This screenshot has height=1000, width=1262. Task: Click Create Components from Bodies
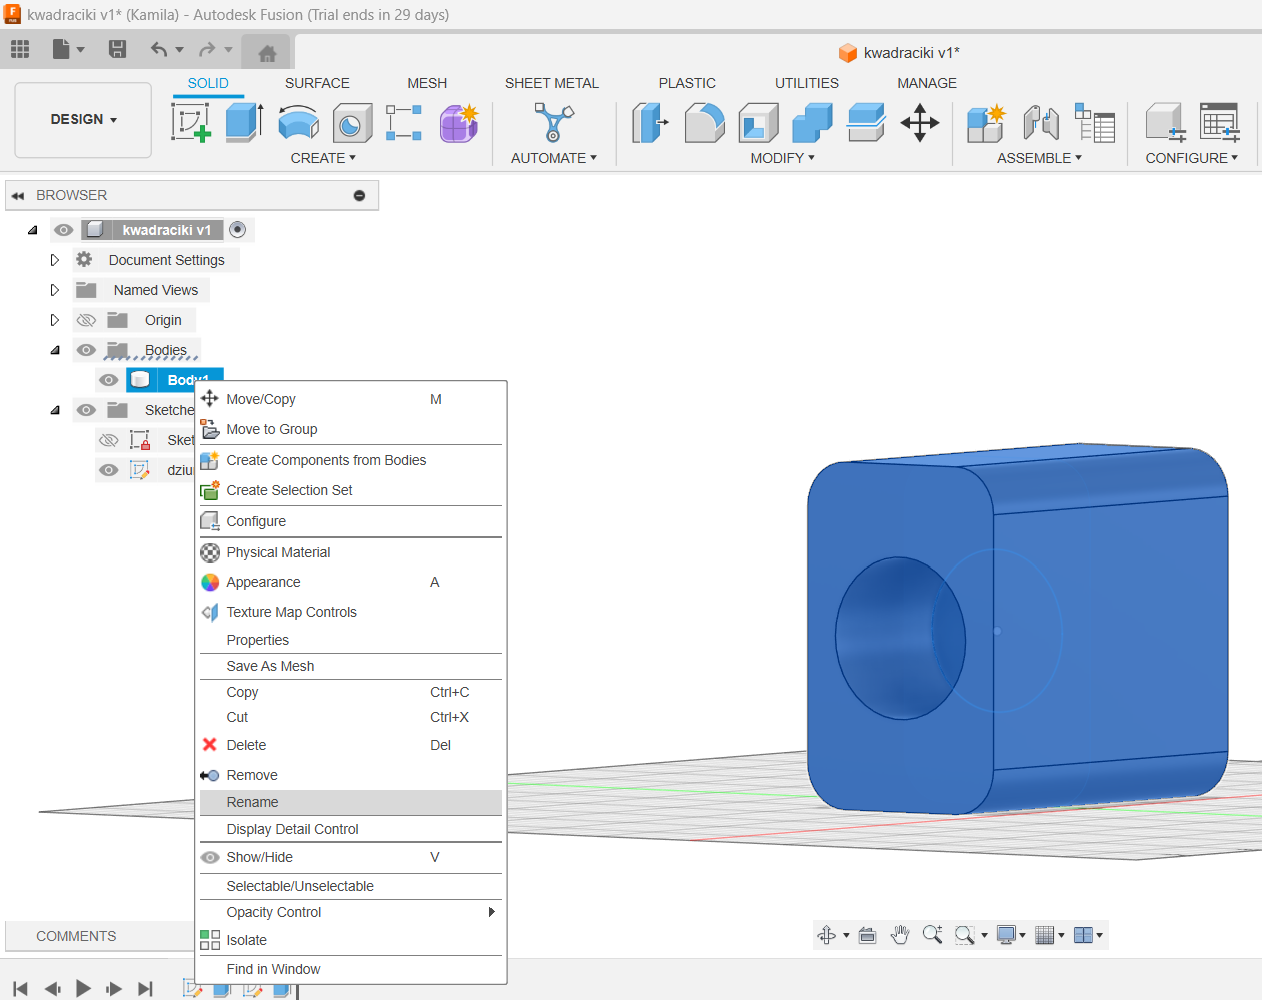click(351, 460)
